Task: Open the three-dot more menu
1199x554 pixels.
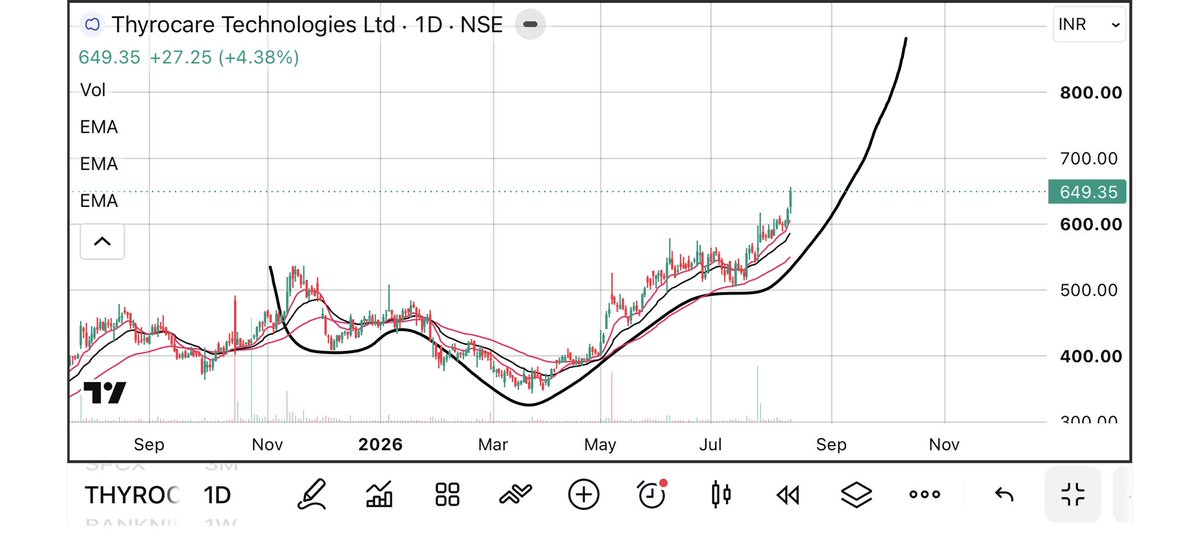Action: coord(924,494)
